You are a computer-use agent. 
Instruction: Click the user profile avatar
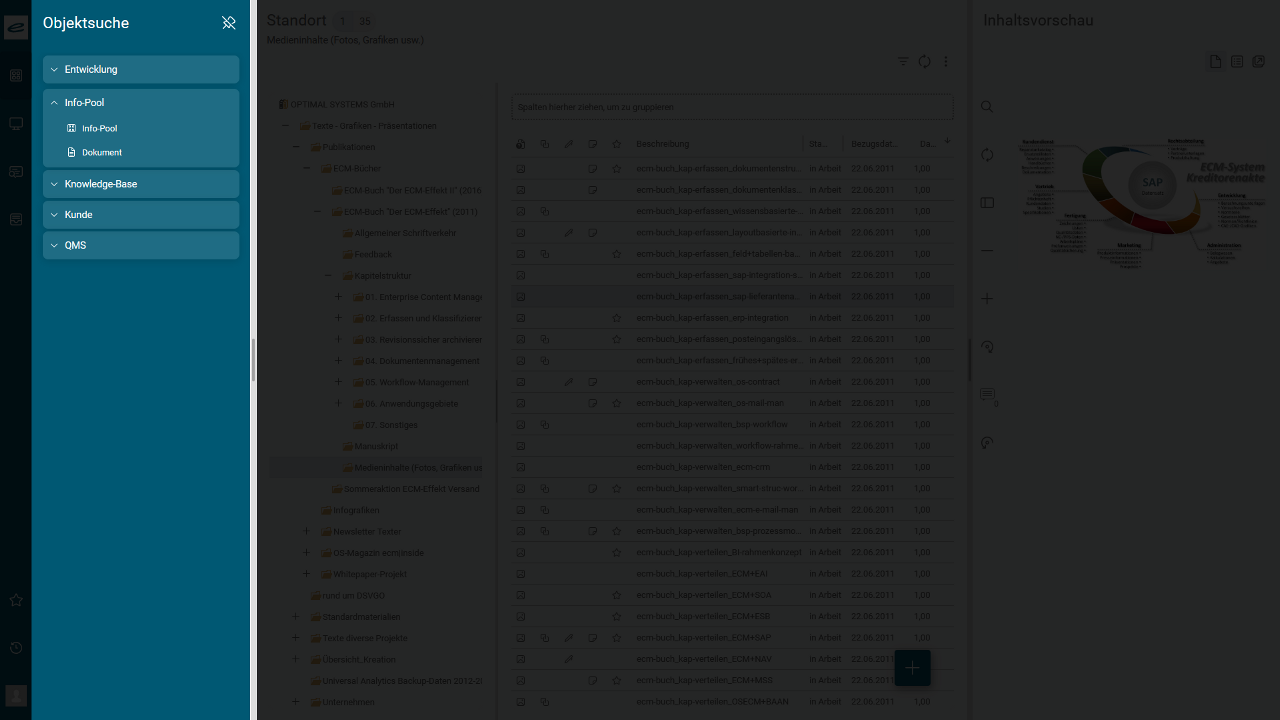16,695
